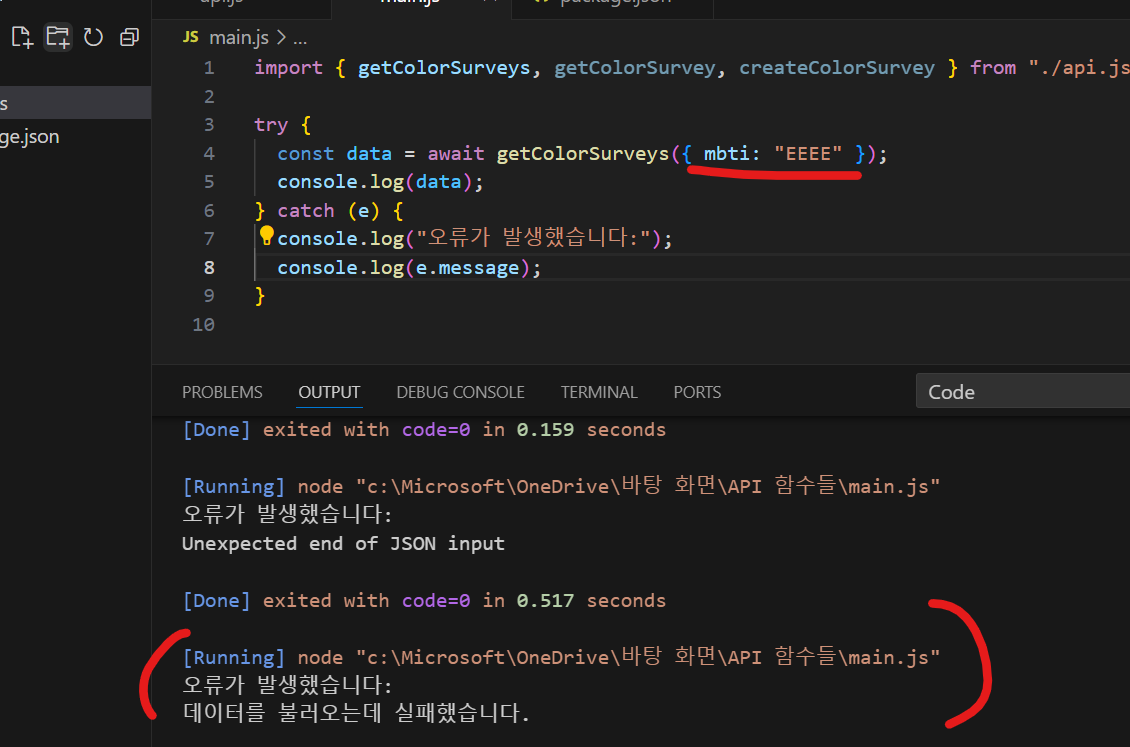This screenshot has width=1130, height=747.
Task: Click 'Unexpected end of JSON input' output line
Action: coord(343,543)
